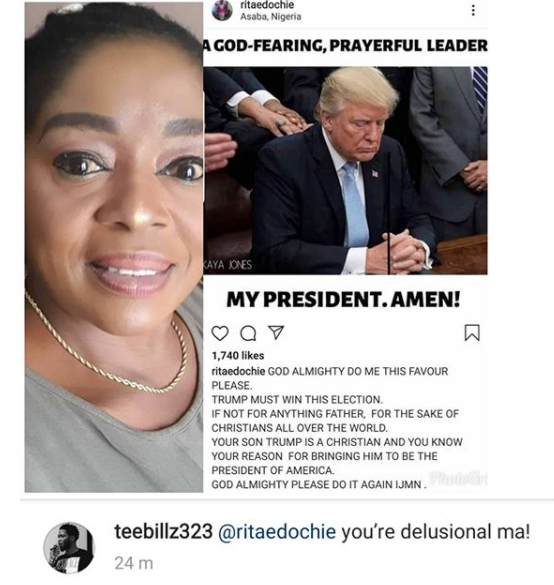Tap the MY PRESIDENT. AMEN! text
The height and width of the screenshot is (585, 554).
click(x=343, y=300)
